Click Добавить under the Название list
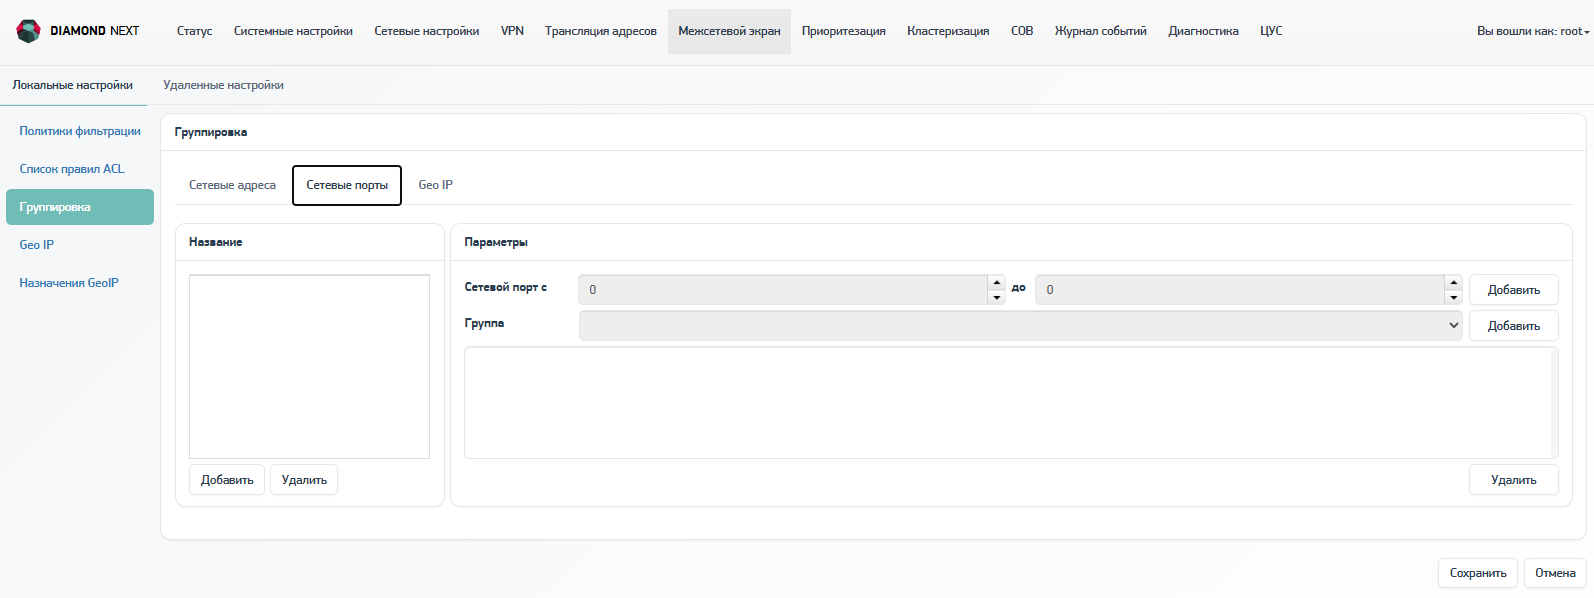1594x598 pixels. click(227, 480)
